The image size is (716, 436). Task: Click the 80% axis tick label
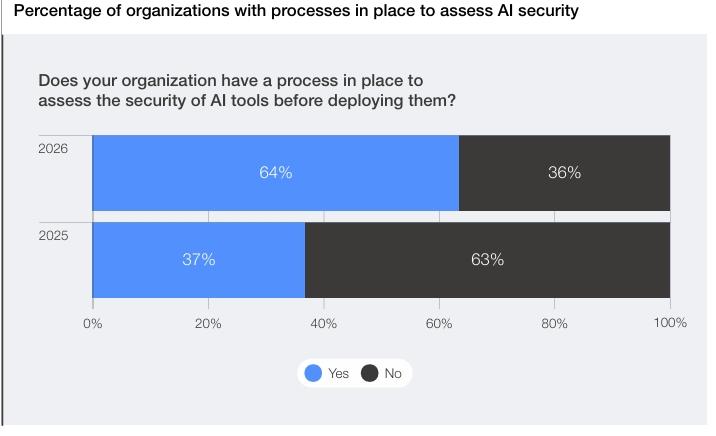[x=554, y=323]
